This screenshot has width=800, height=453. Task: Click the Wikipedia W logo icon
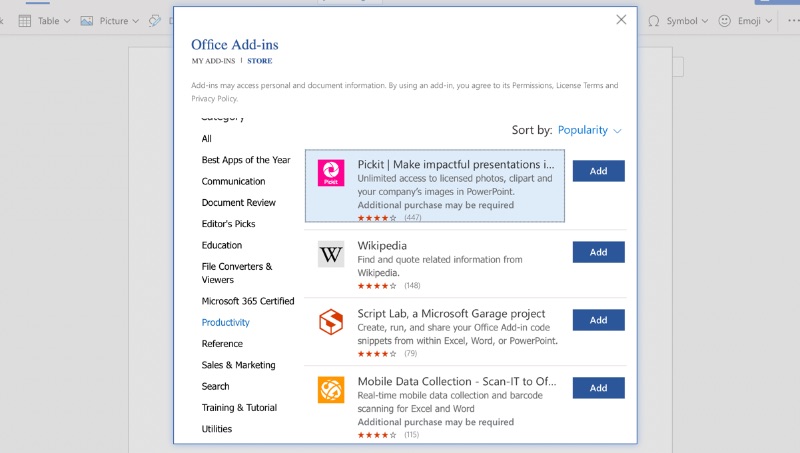click(x=331, y=254)
